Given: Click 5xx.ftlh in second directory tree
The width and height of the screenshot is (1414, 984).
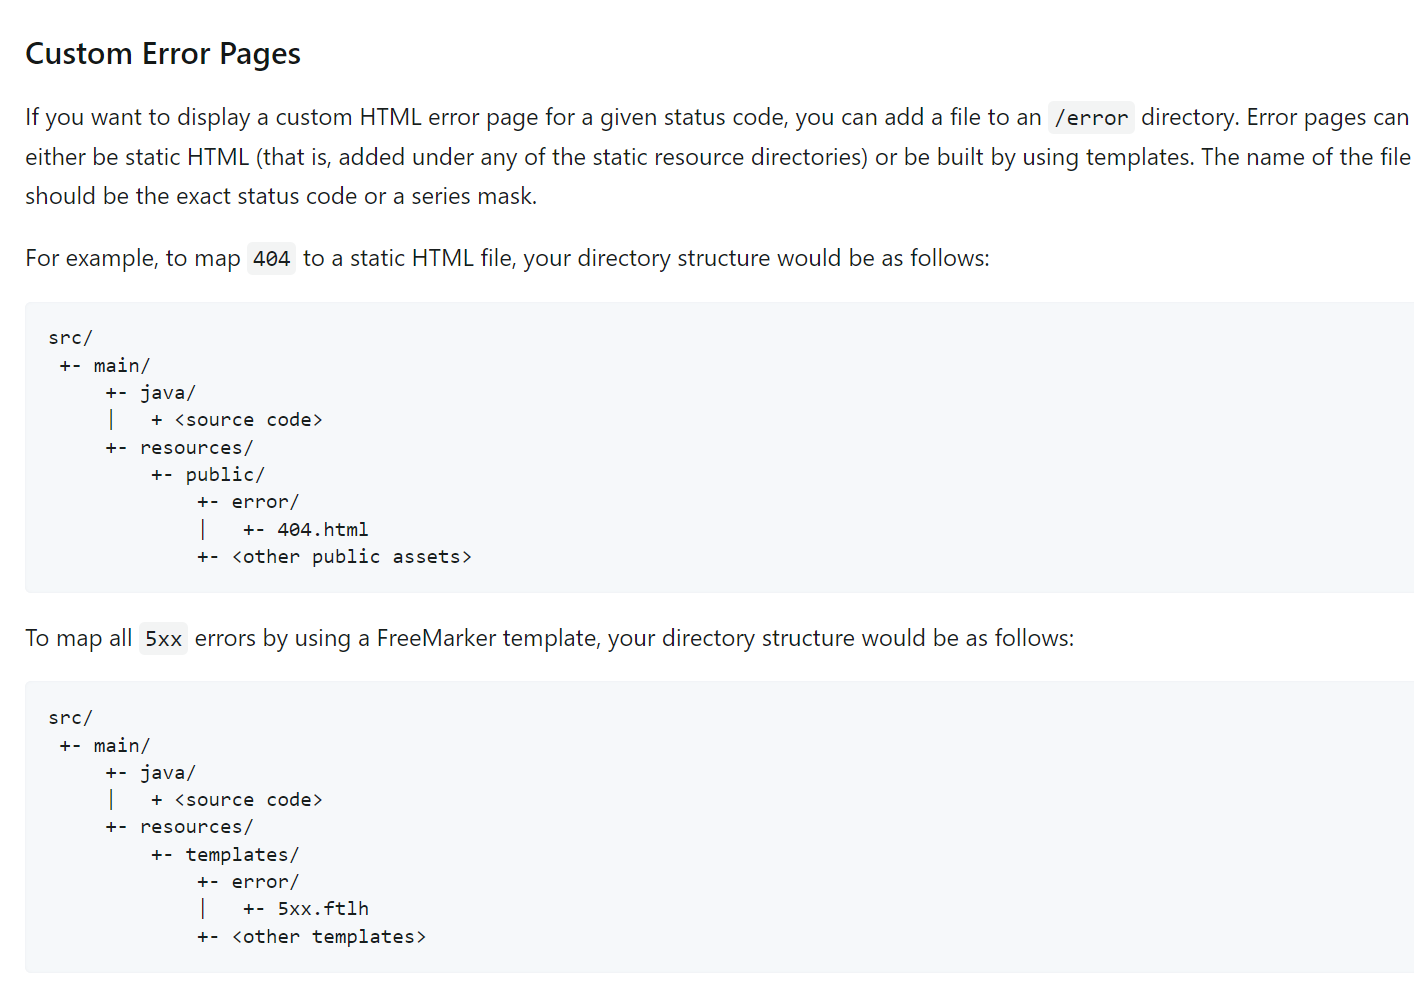Looking at the screenshot, I should [323, 909].
